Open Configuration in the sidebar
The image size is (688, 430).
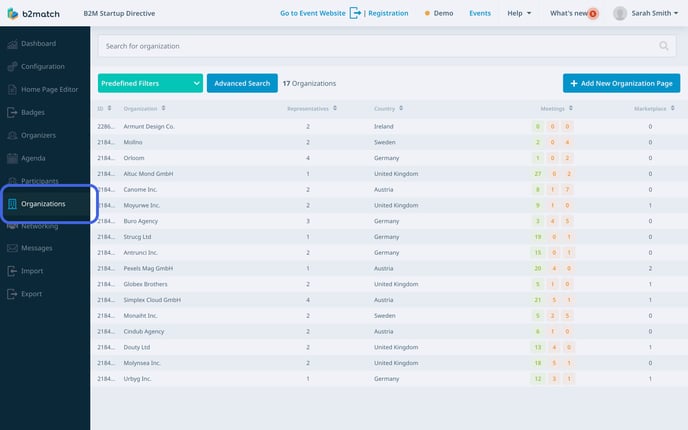pyautogui.click(x=43, y=66)
